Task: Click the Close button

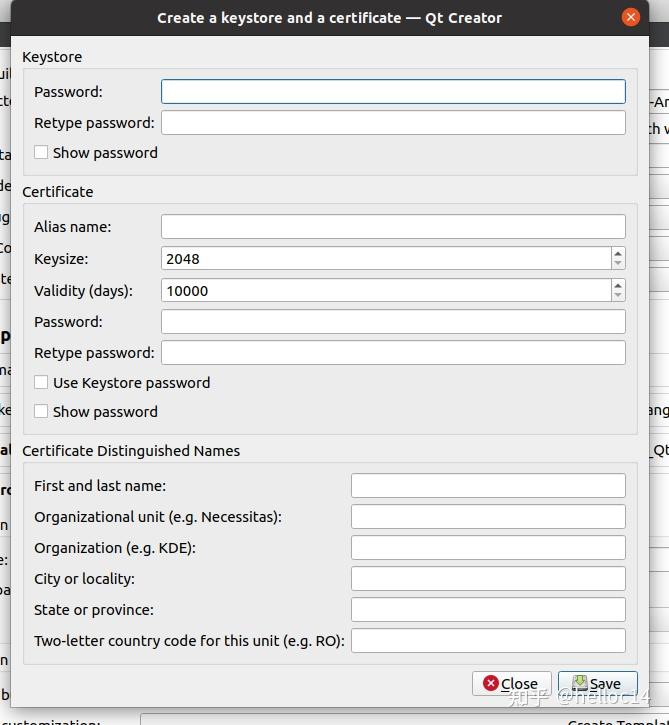Action: (x=511, y=684)
